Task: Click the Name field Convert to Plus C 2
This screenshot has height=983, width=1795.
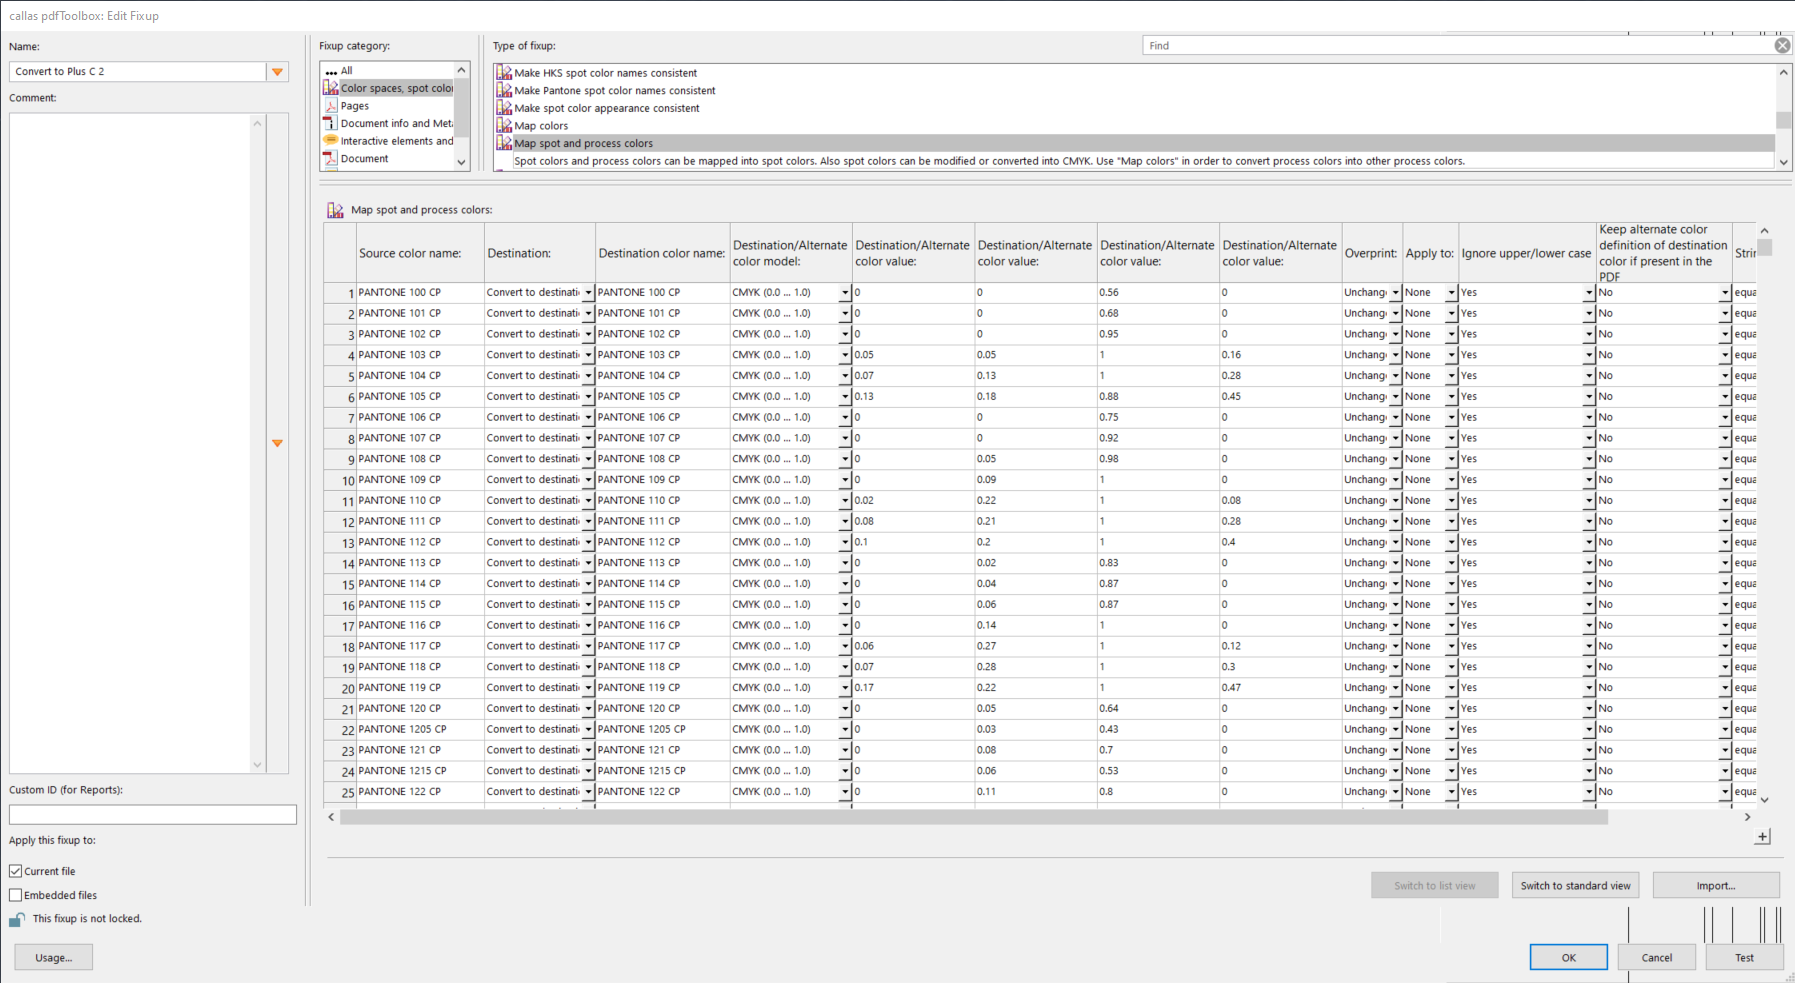Action: coord(137,72)
